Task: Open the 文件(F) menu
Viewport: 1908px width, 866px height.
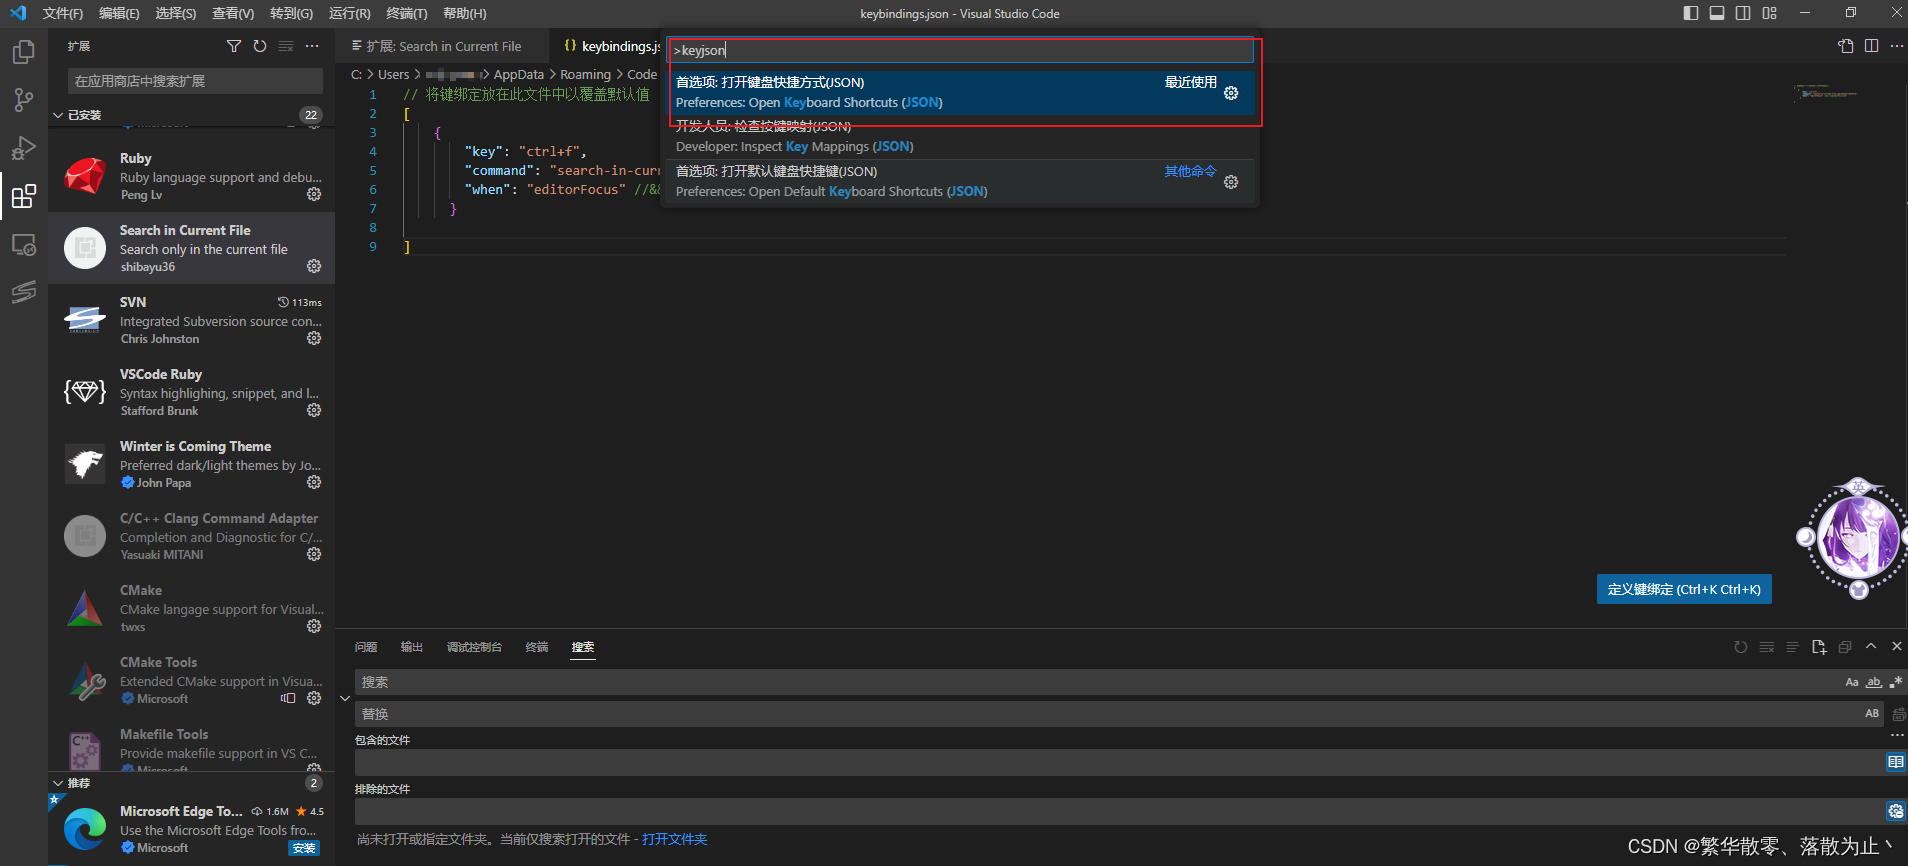Action: 63,13
